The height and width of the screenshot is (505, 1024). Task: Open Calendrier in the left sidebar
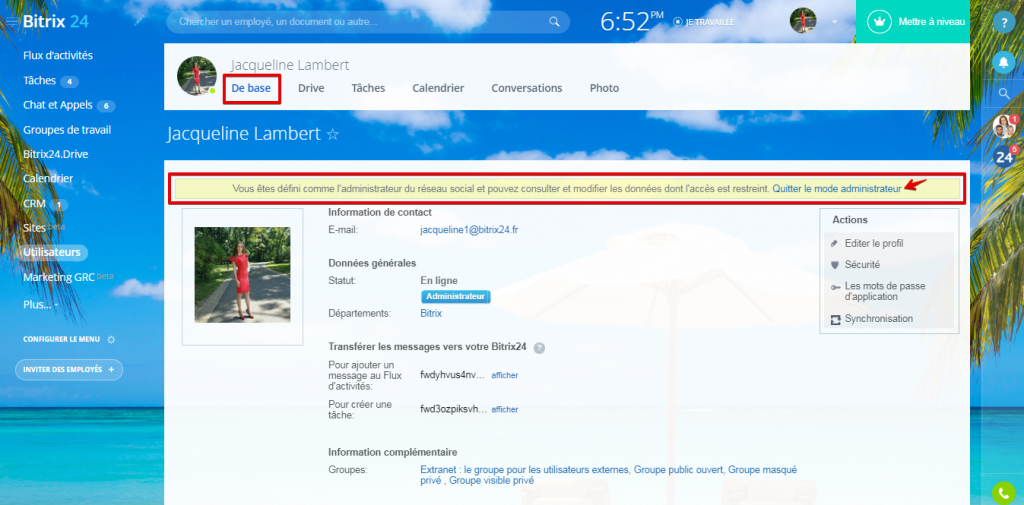pos(48,178)
